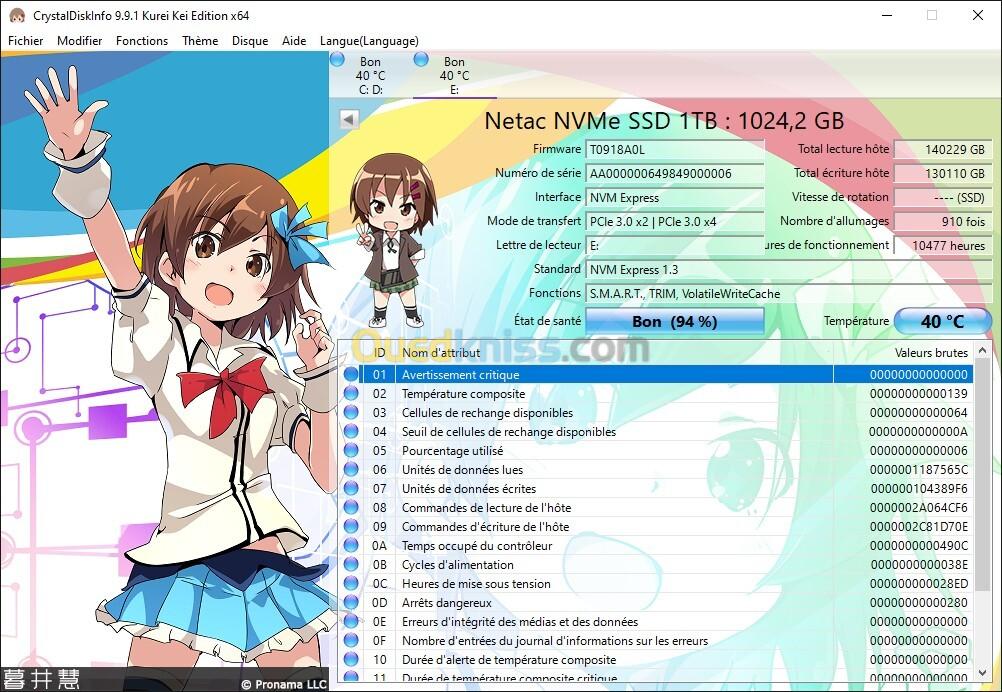
Task: Select the Heures de mise sous tension row
Action: pos(658,583)
